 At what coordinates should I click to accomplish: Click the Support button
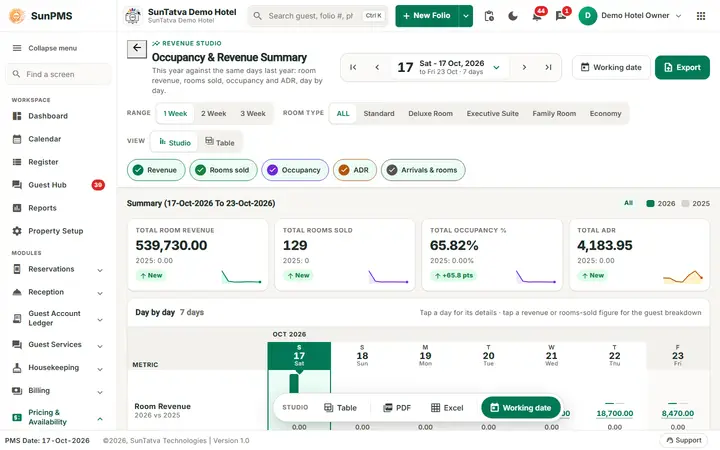click(684, 440)
